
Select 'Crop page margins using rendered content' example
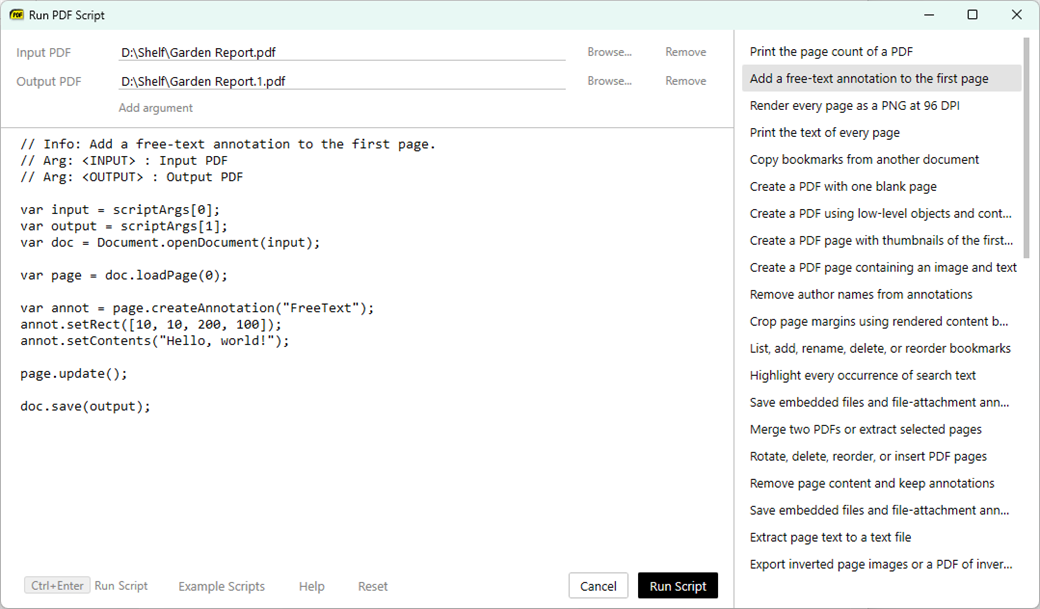(x=881, y=322)
